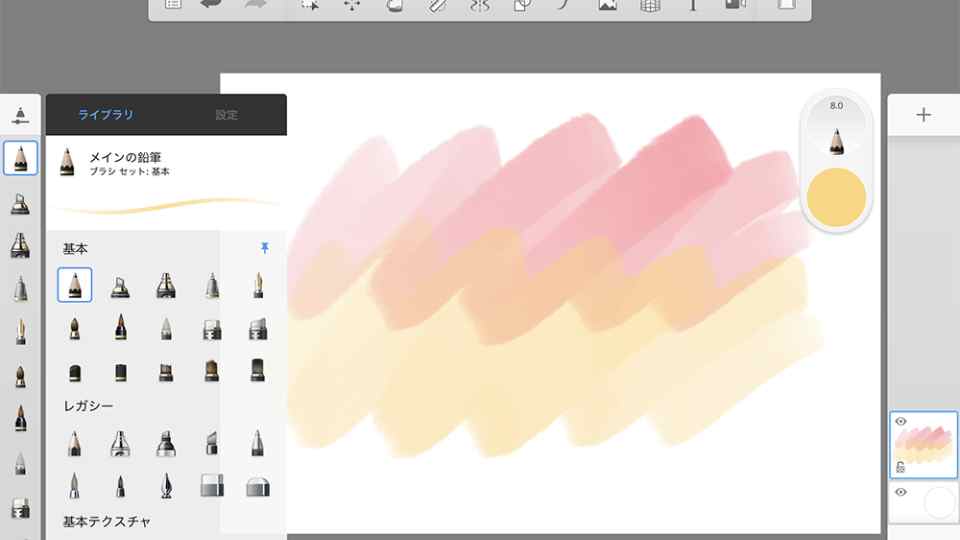Select the marker in the left brush palette
This screenshot has height=540, width=960.
[20, 246]
